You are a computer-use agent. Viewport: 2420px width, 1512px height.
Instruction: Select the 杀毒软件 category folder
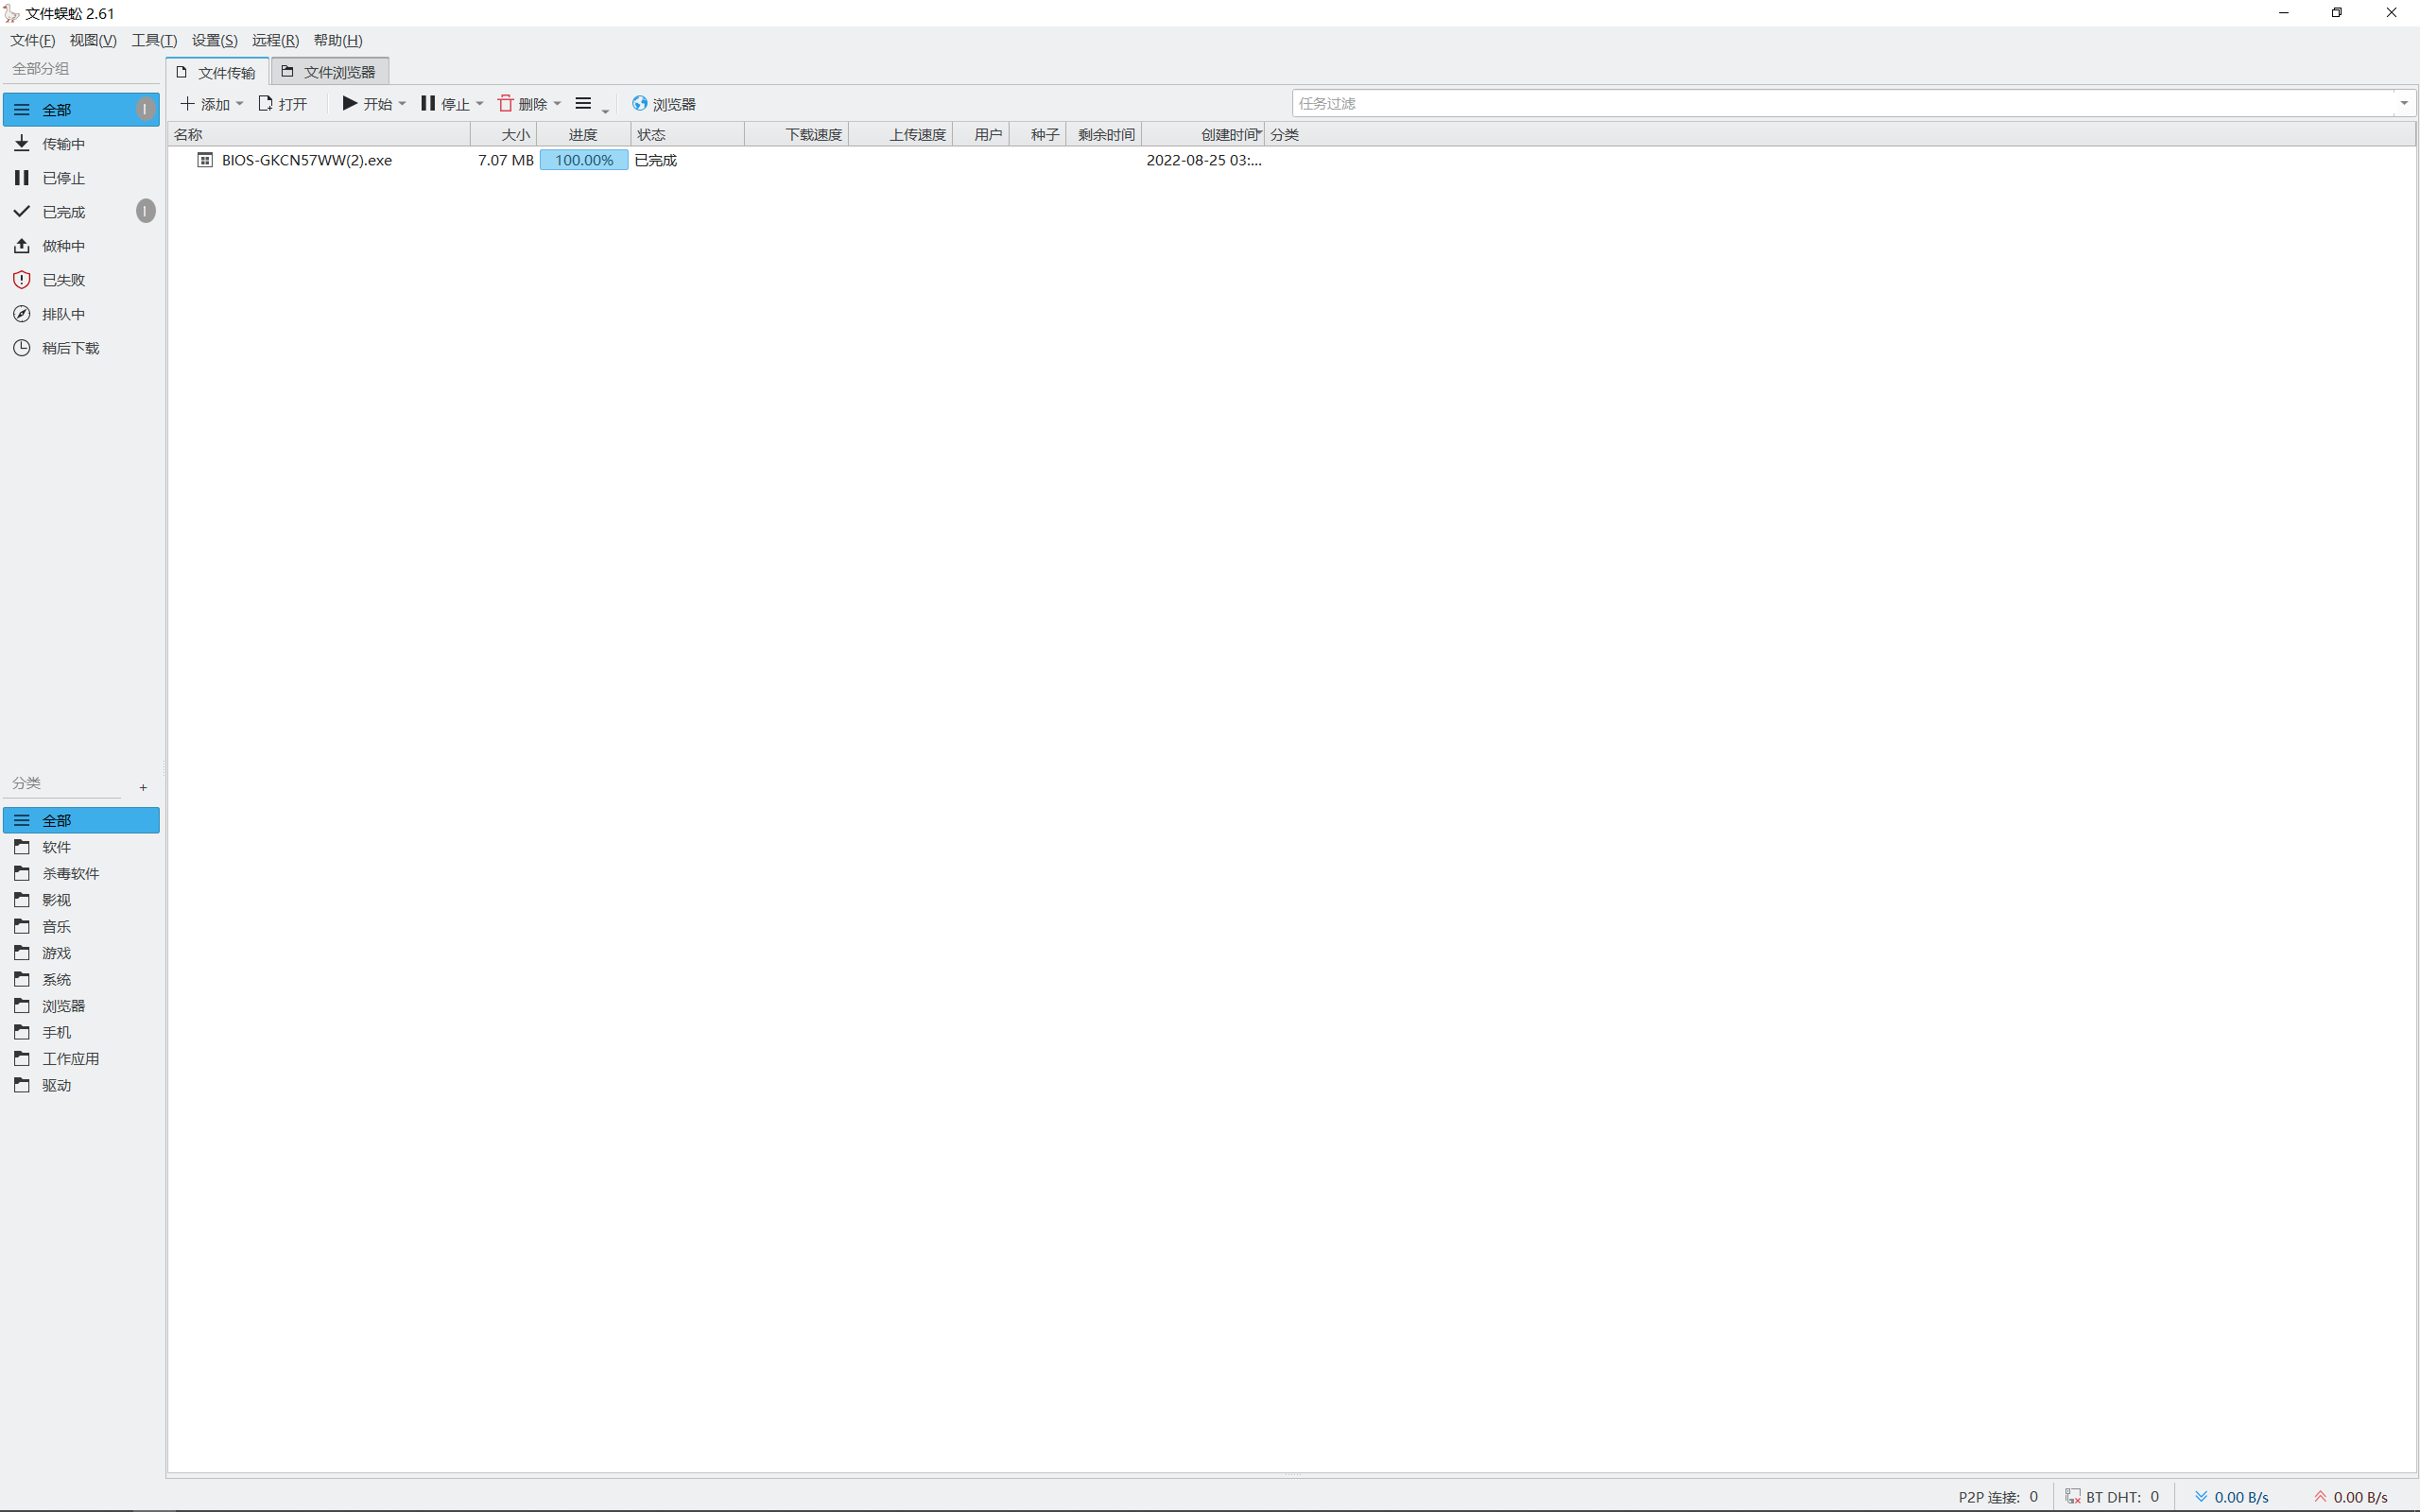pos(81,873)
